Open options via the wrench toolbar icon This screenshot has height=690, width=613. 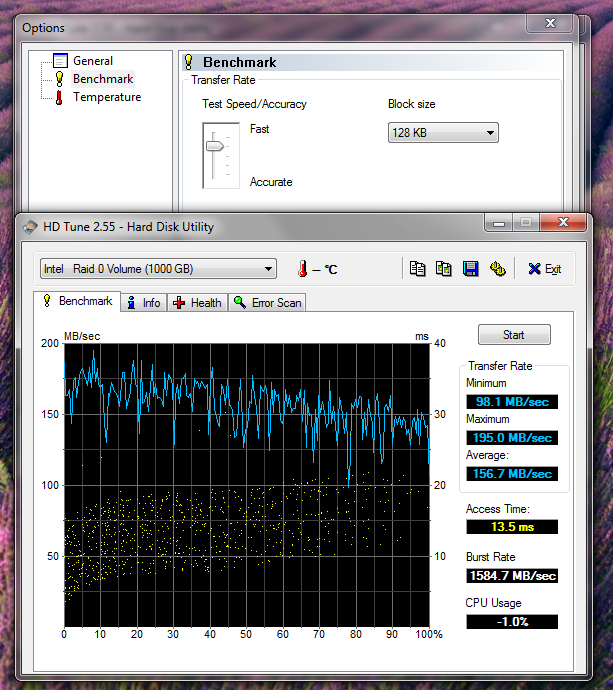coord(497,269)
